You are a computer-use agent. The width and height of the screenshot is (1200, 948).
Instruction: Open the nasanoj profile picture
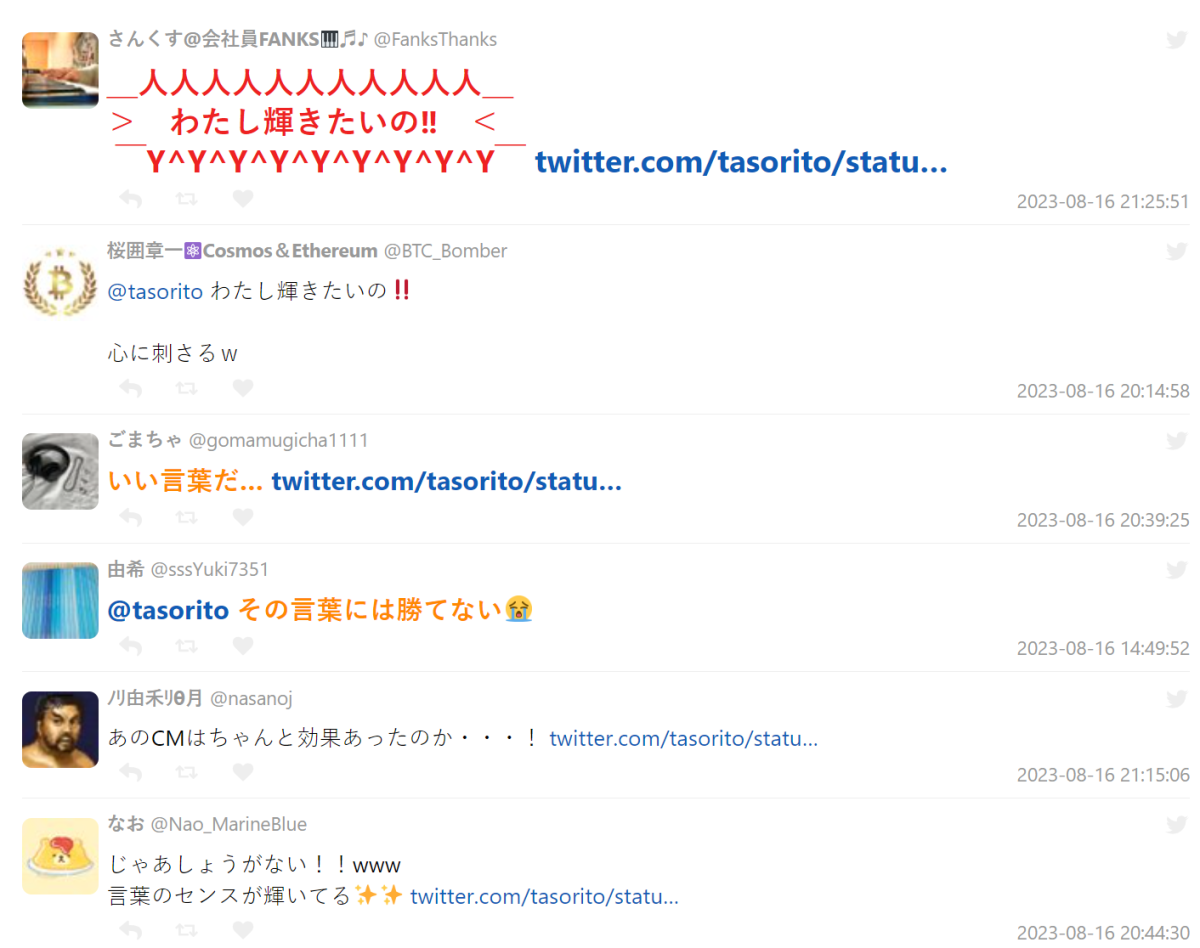click(60, 729)
